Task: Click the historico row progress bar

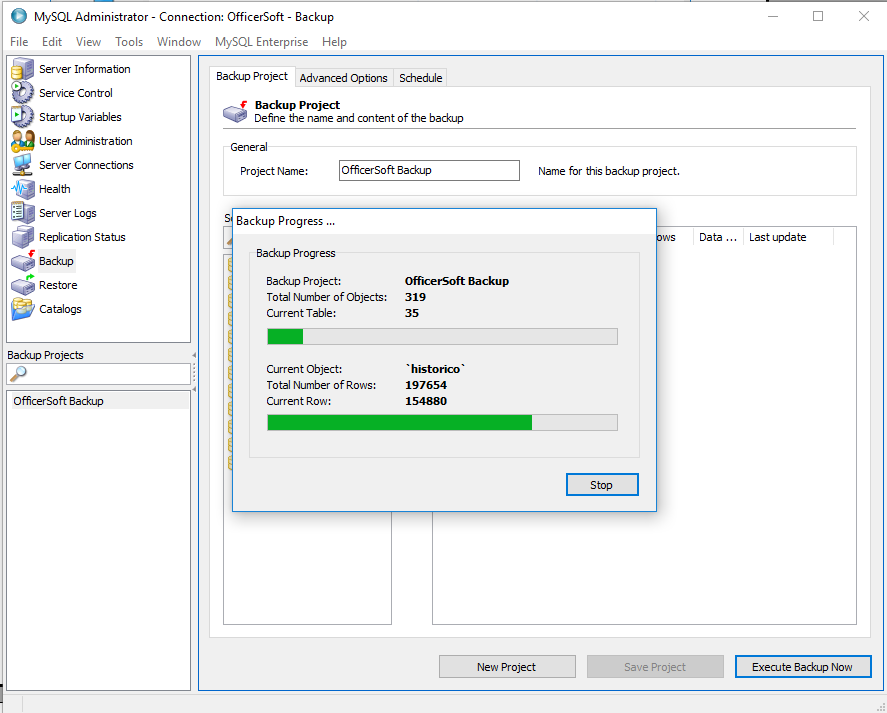Action: click(442, 423)
